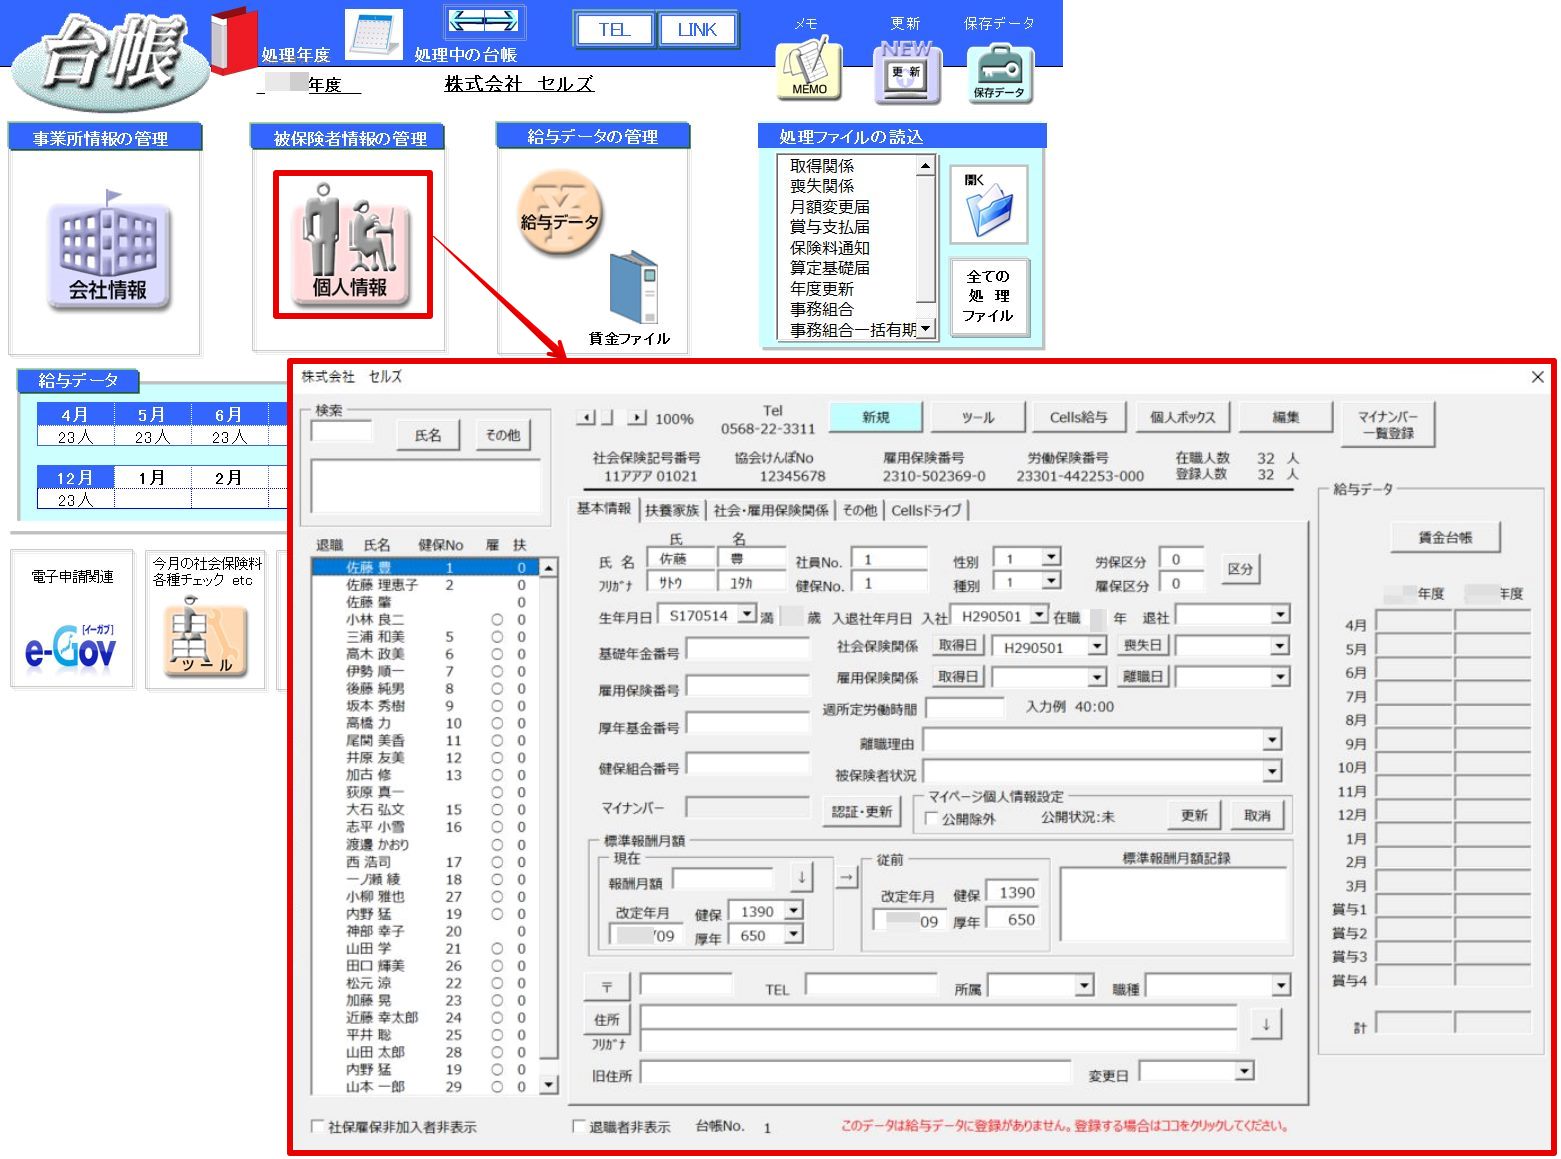Viewport: 1561px width, 1159px height.
Task: Open the 健保 1390 grade dropdown
Action: pos(793,911)
